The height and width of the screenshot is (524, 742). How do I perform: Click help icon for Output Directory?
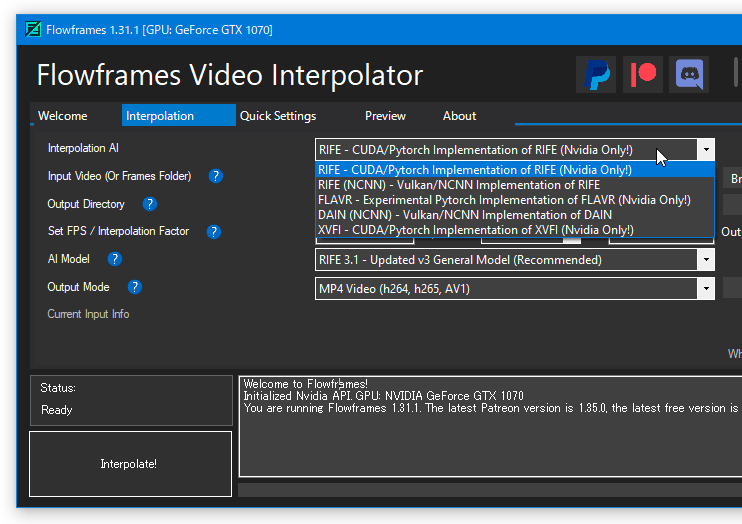tap(150, 204)
